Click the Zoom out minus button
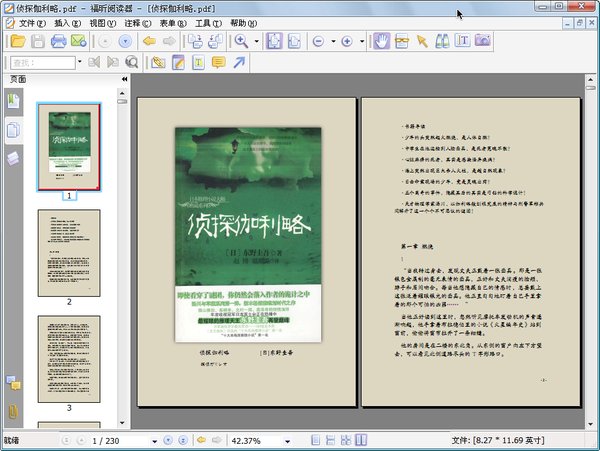Image resolution: width=600 pixels, height=451 pixels. 318,41
